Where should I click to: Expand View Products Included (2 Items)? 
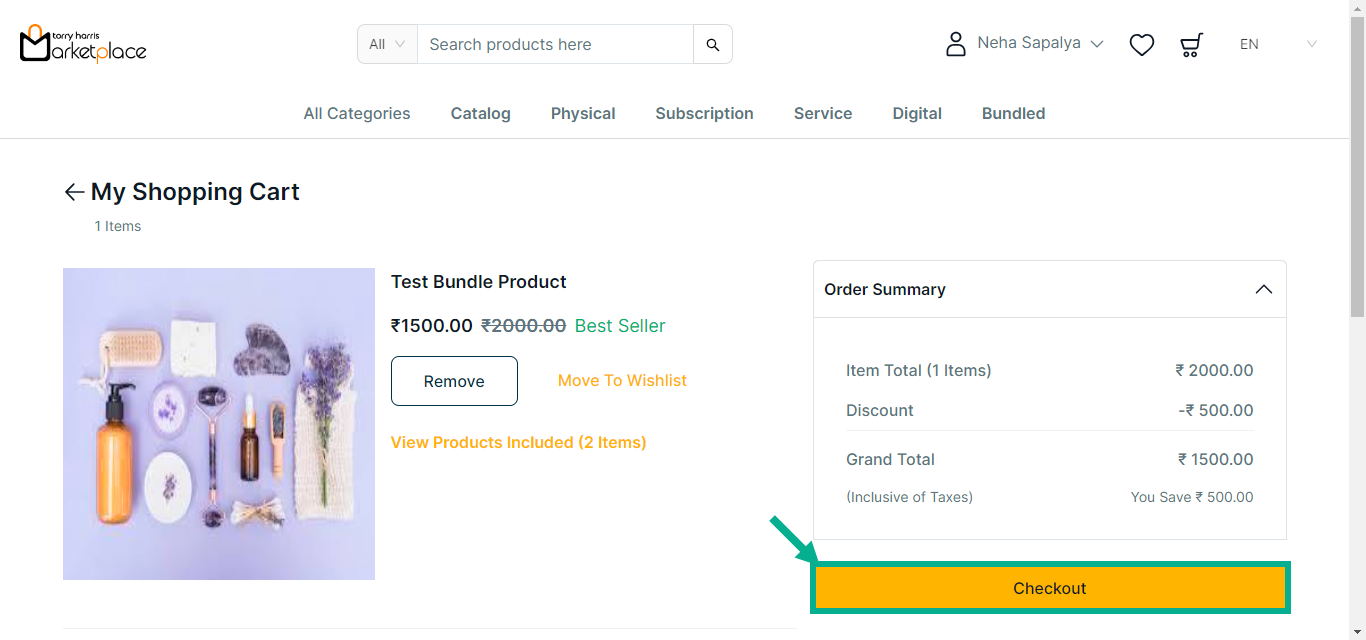[518, 442]
